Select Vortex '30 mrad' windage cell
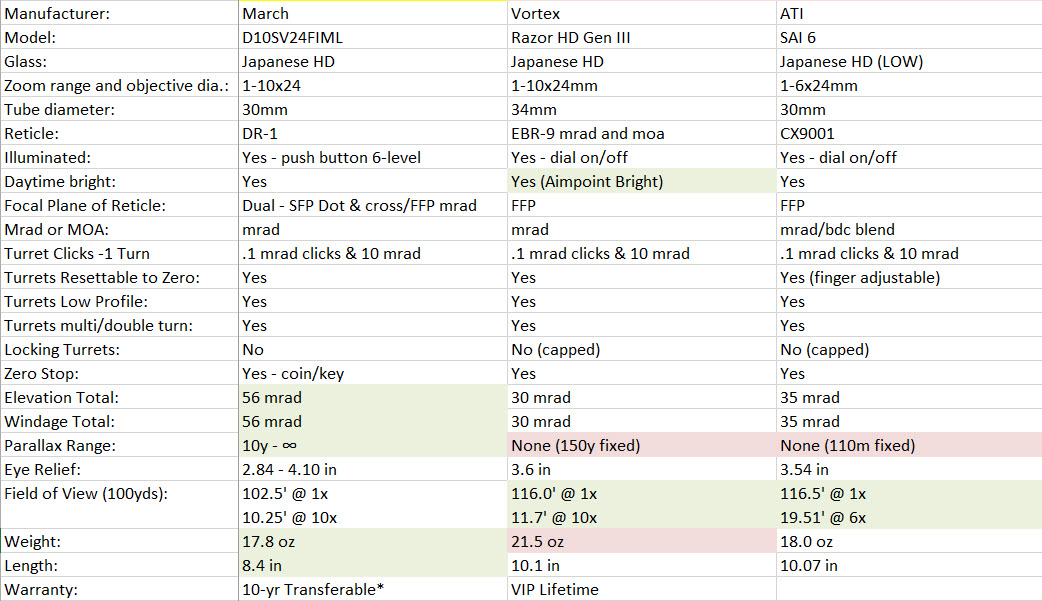Image resolution: width=1042 pixels, height=601 pixels. pyautogui.click(x=642, y=421)
